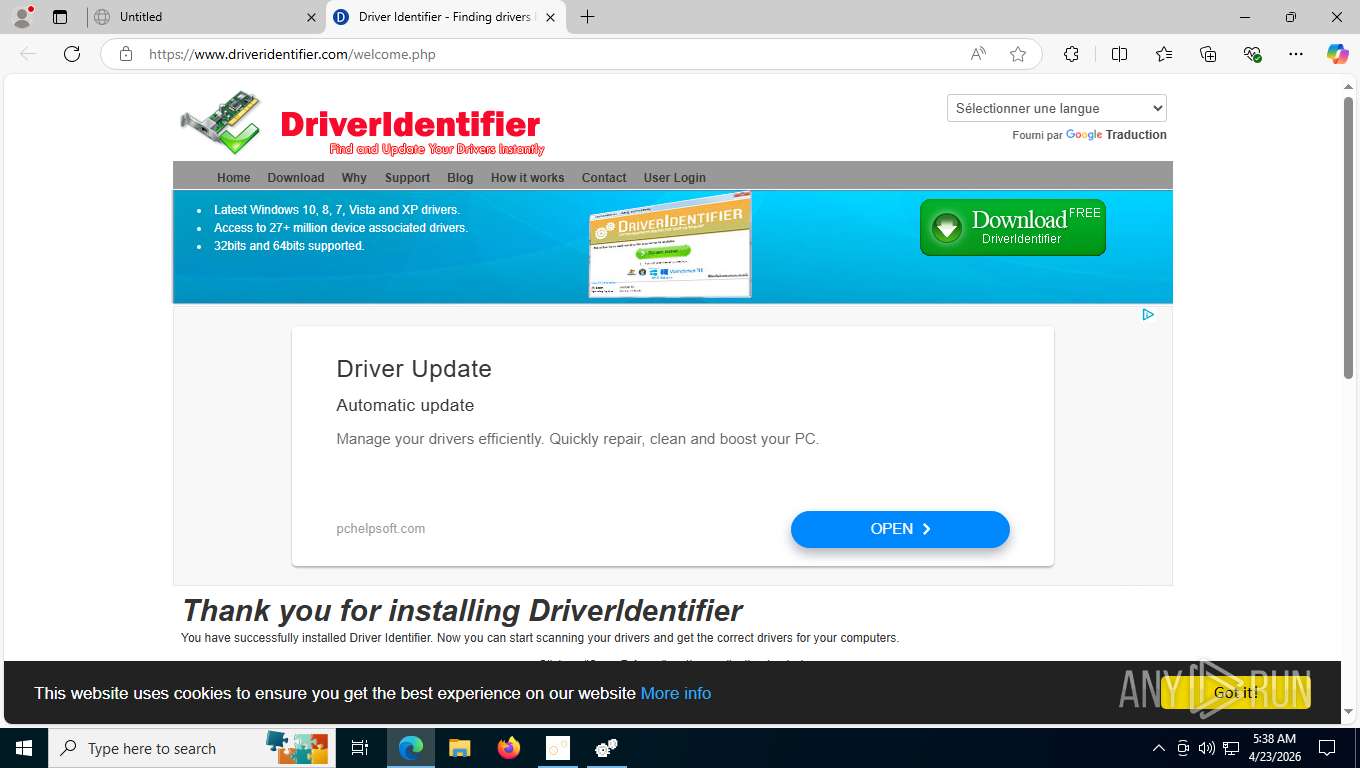Open the Windows Start menu
Viewport: 1360px width, 768px height.
coord(23,748)
